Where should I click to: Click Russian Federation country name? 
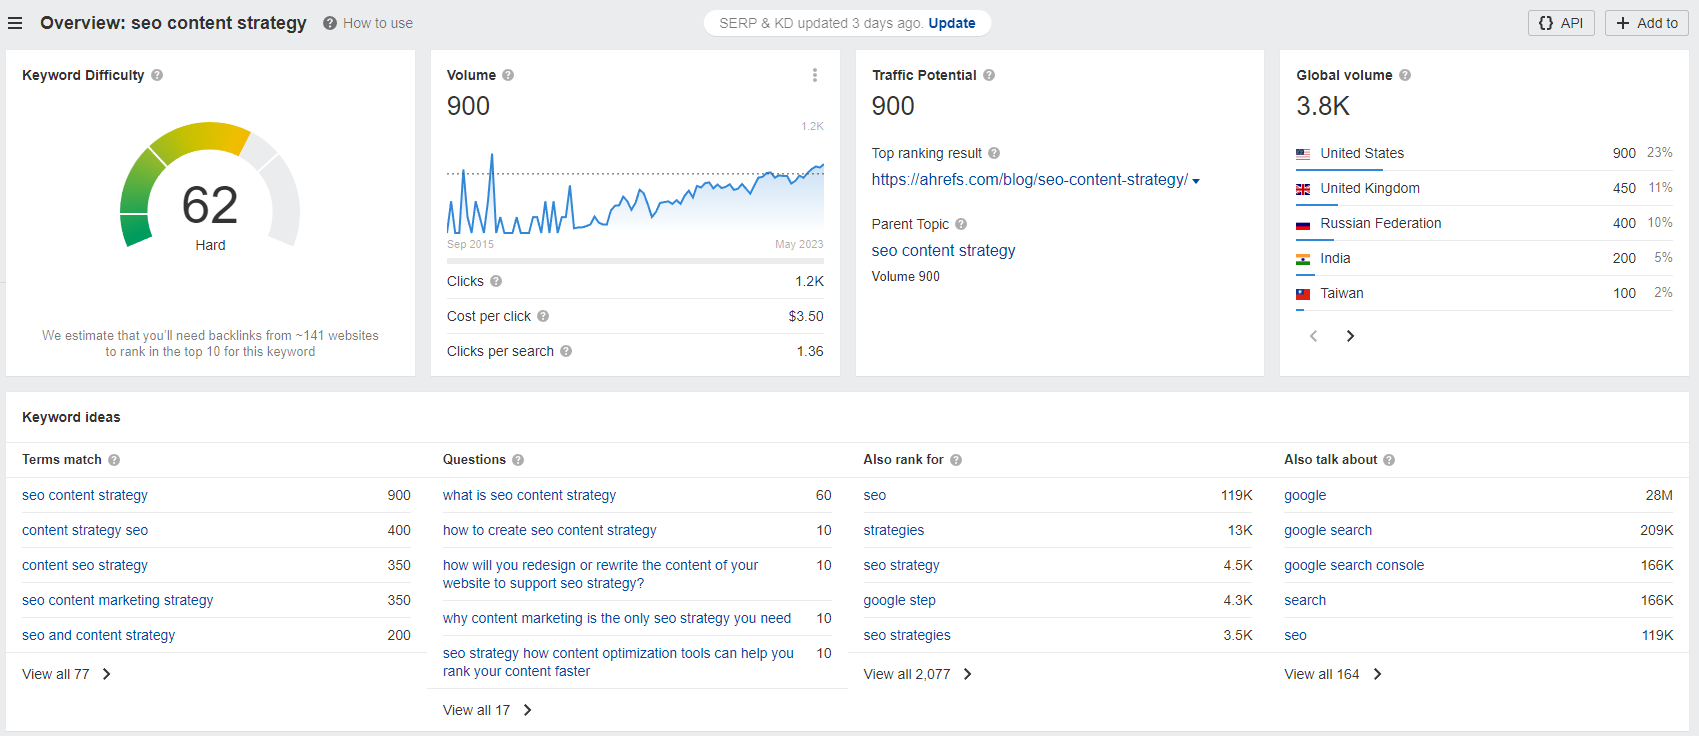[x=1381, y=223]
